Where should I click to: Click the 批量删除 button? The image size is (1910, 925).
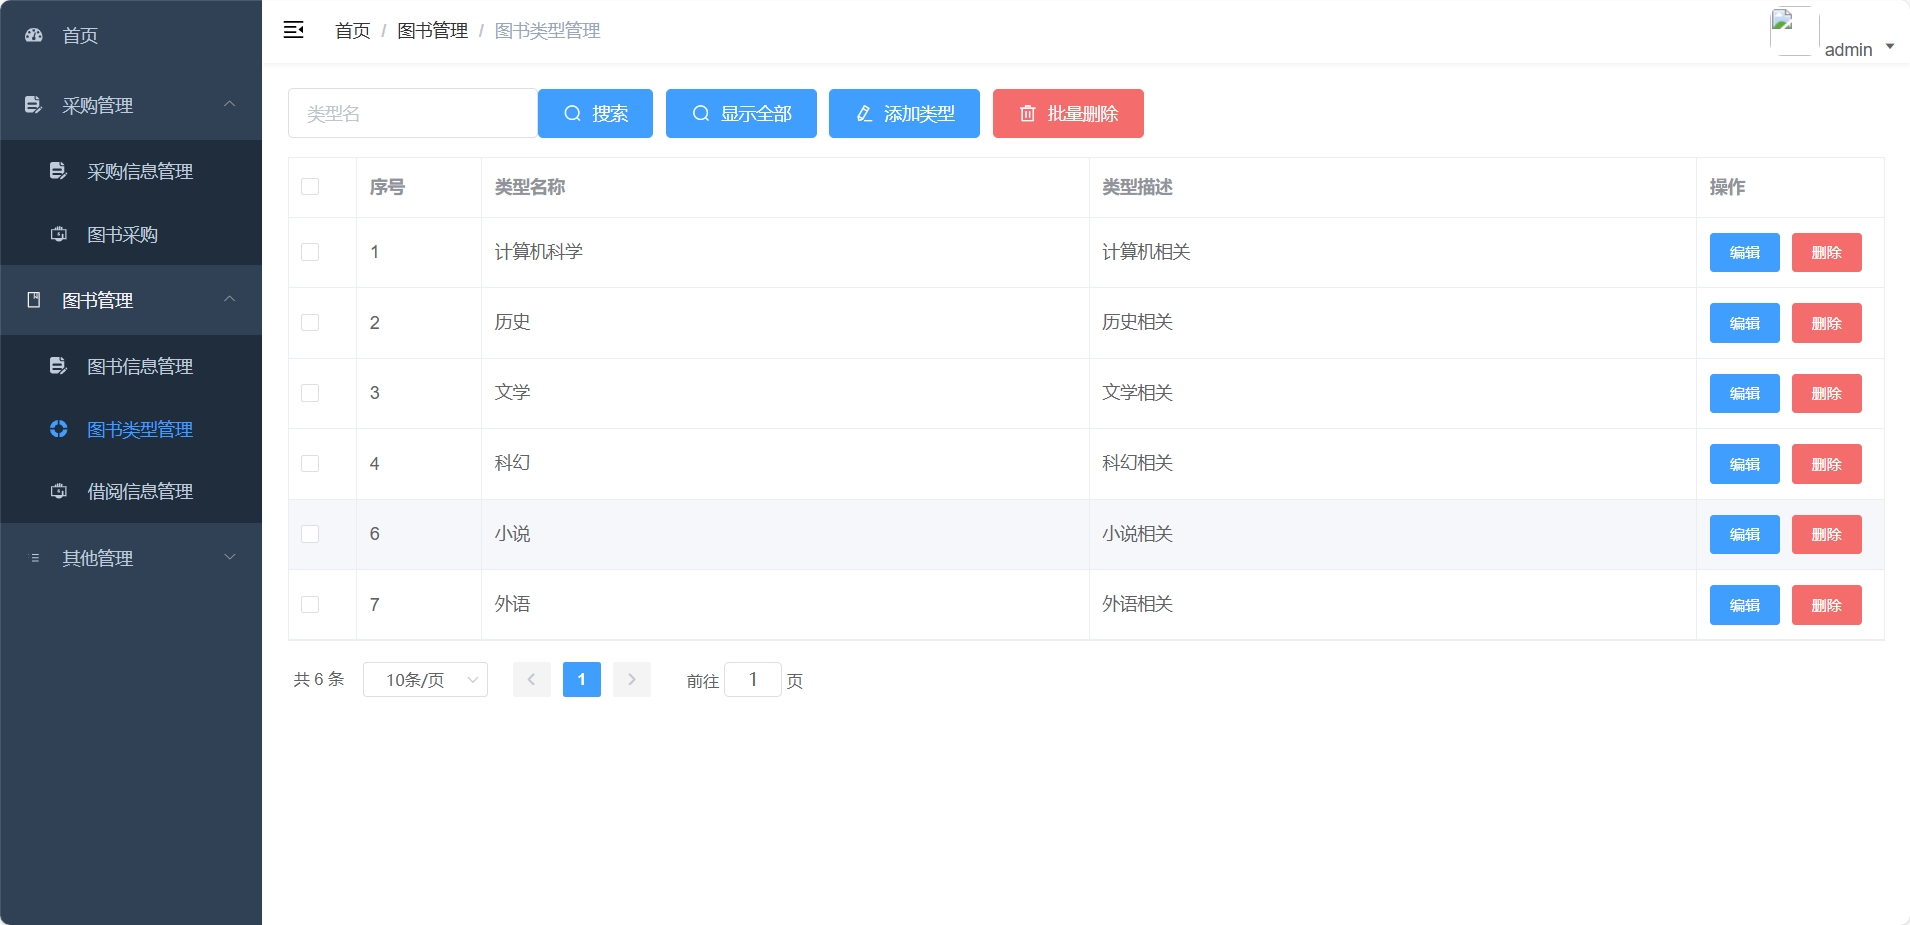1068,113
